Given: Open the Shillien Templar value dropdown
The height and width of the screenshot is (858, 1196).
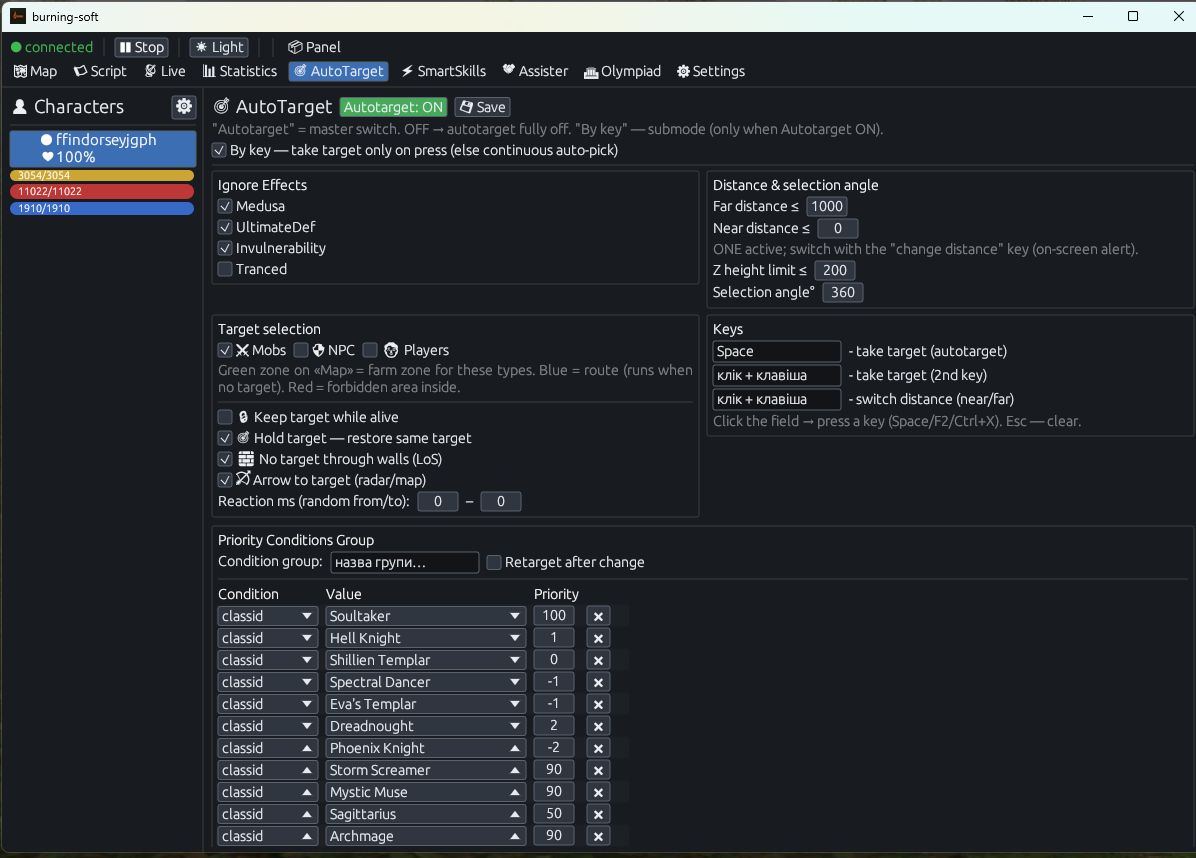Looking at the screenshot, I should (x=426, y=660).
